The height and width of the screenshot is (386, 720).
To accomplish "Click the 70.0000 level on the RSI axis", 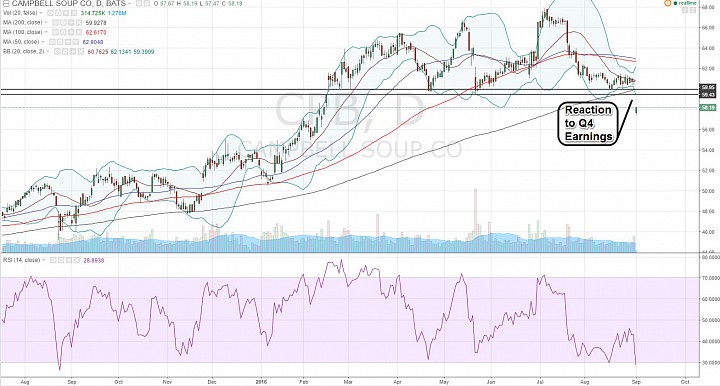I will pos(709,278).
